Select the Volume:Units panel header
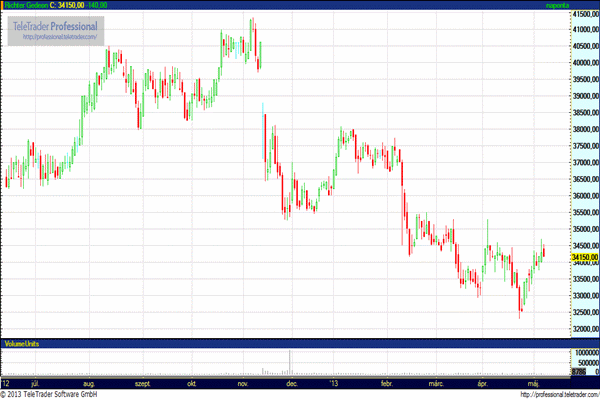600x400 pixels. (25, 344)
